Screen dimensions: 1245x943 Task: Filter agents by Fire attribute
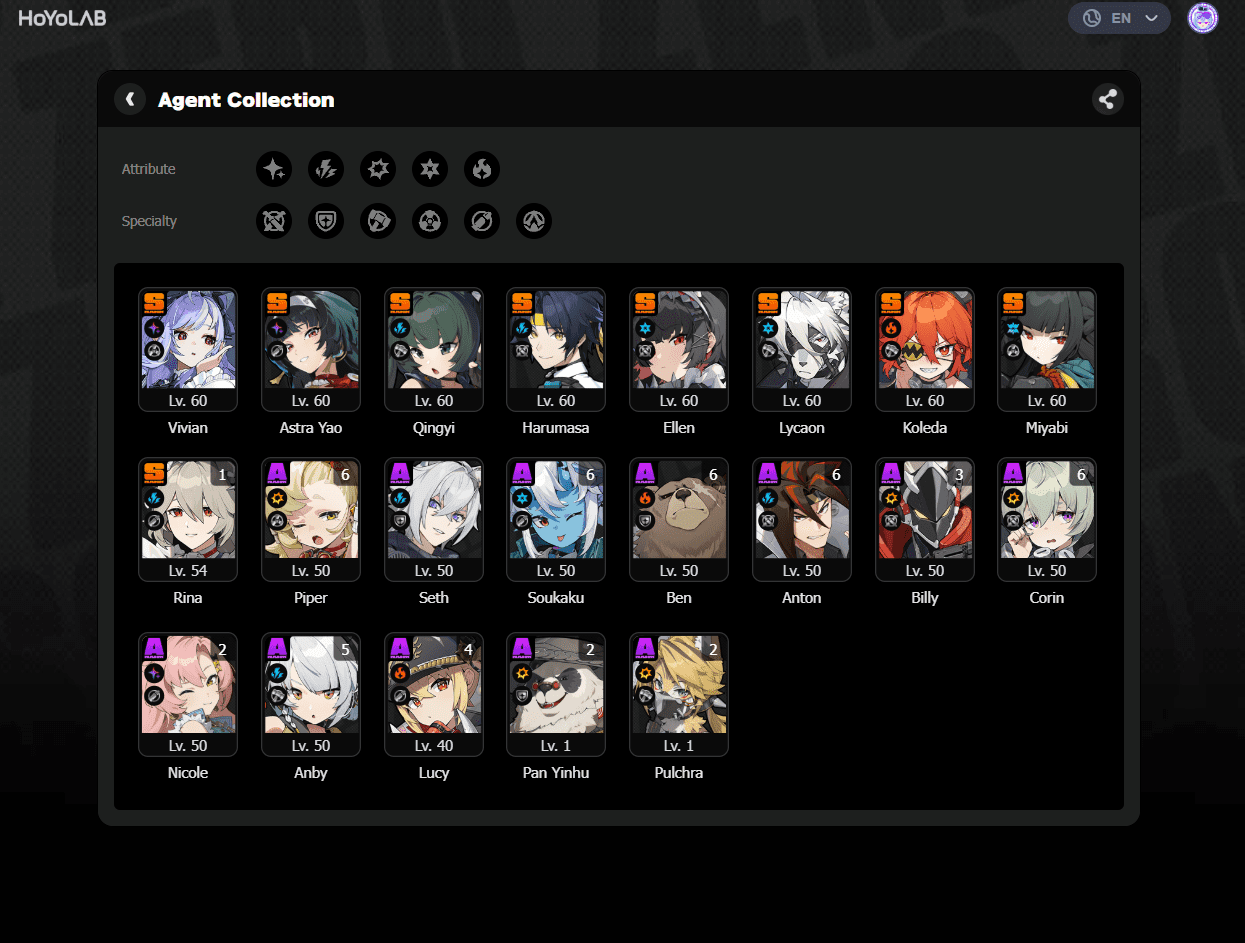tap(482, 169)
